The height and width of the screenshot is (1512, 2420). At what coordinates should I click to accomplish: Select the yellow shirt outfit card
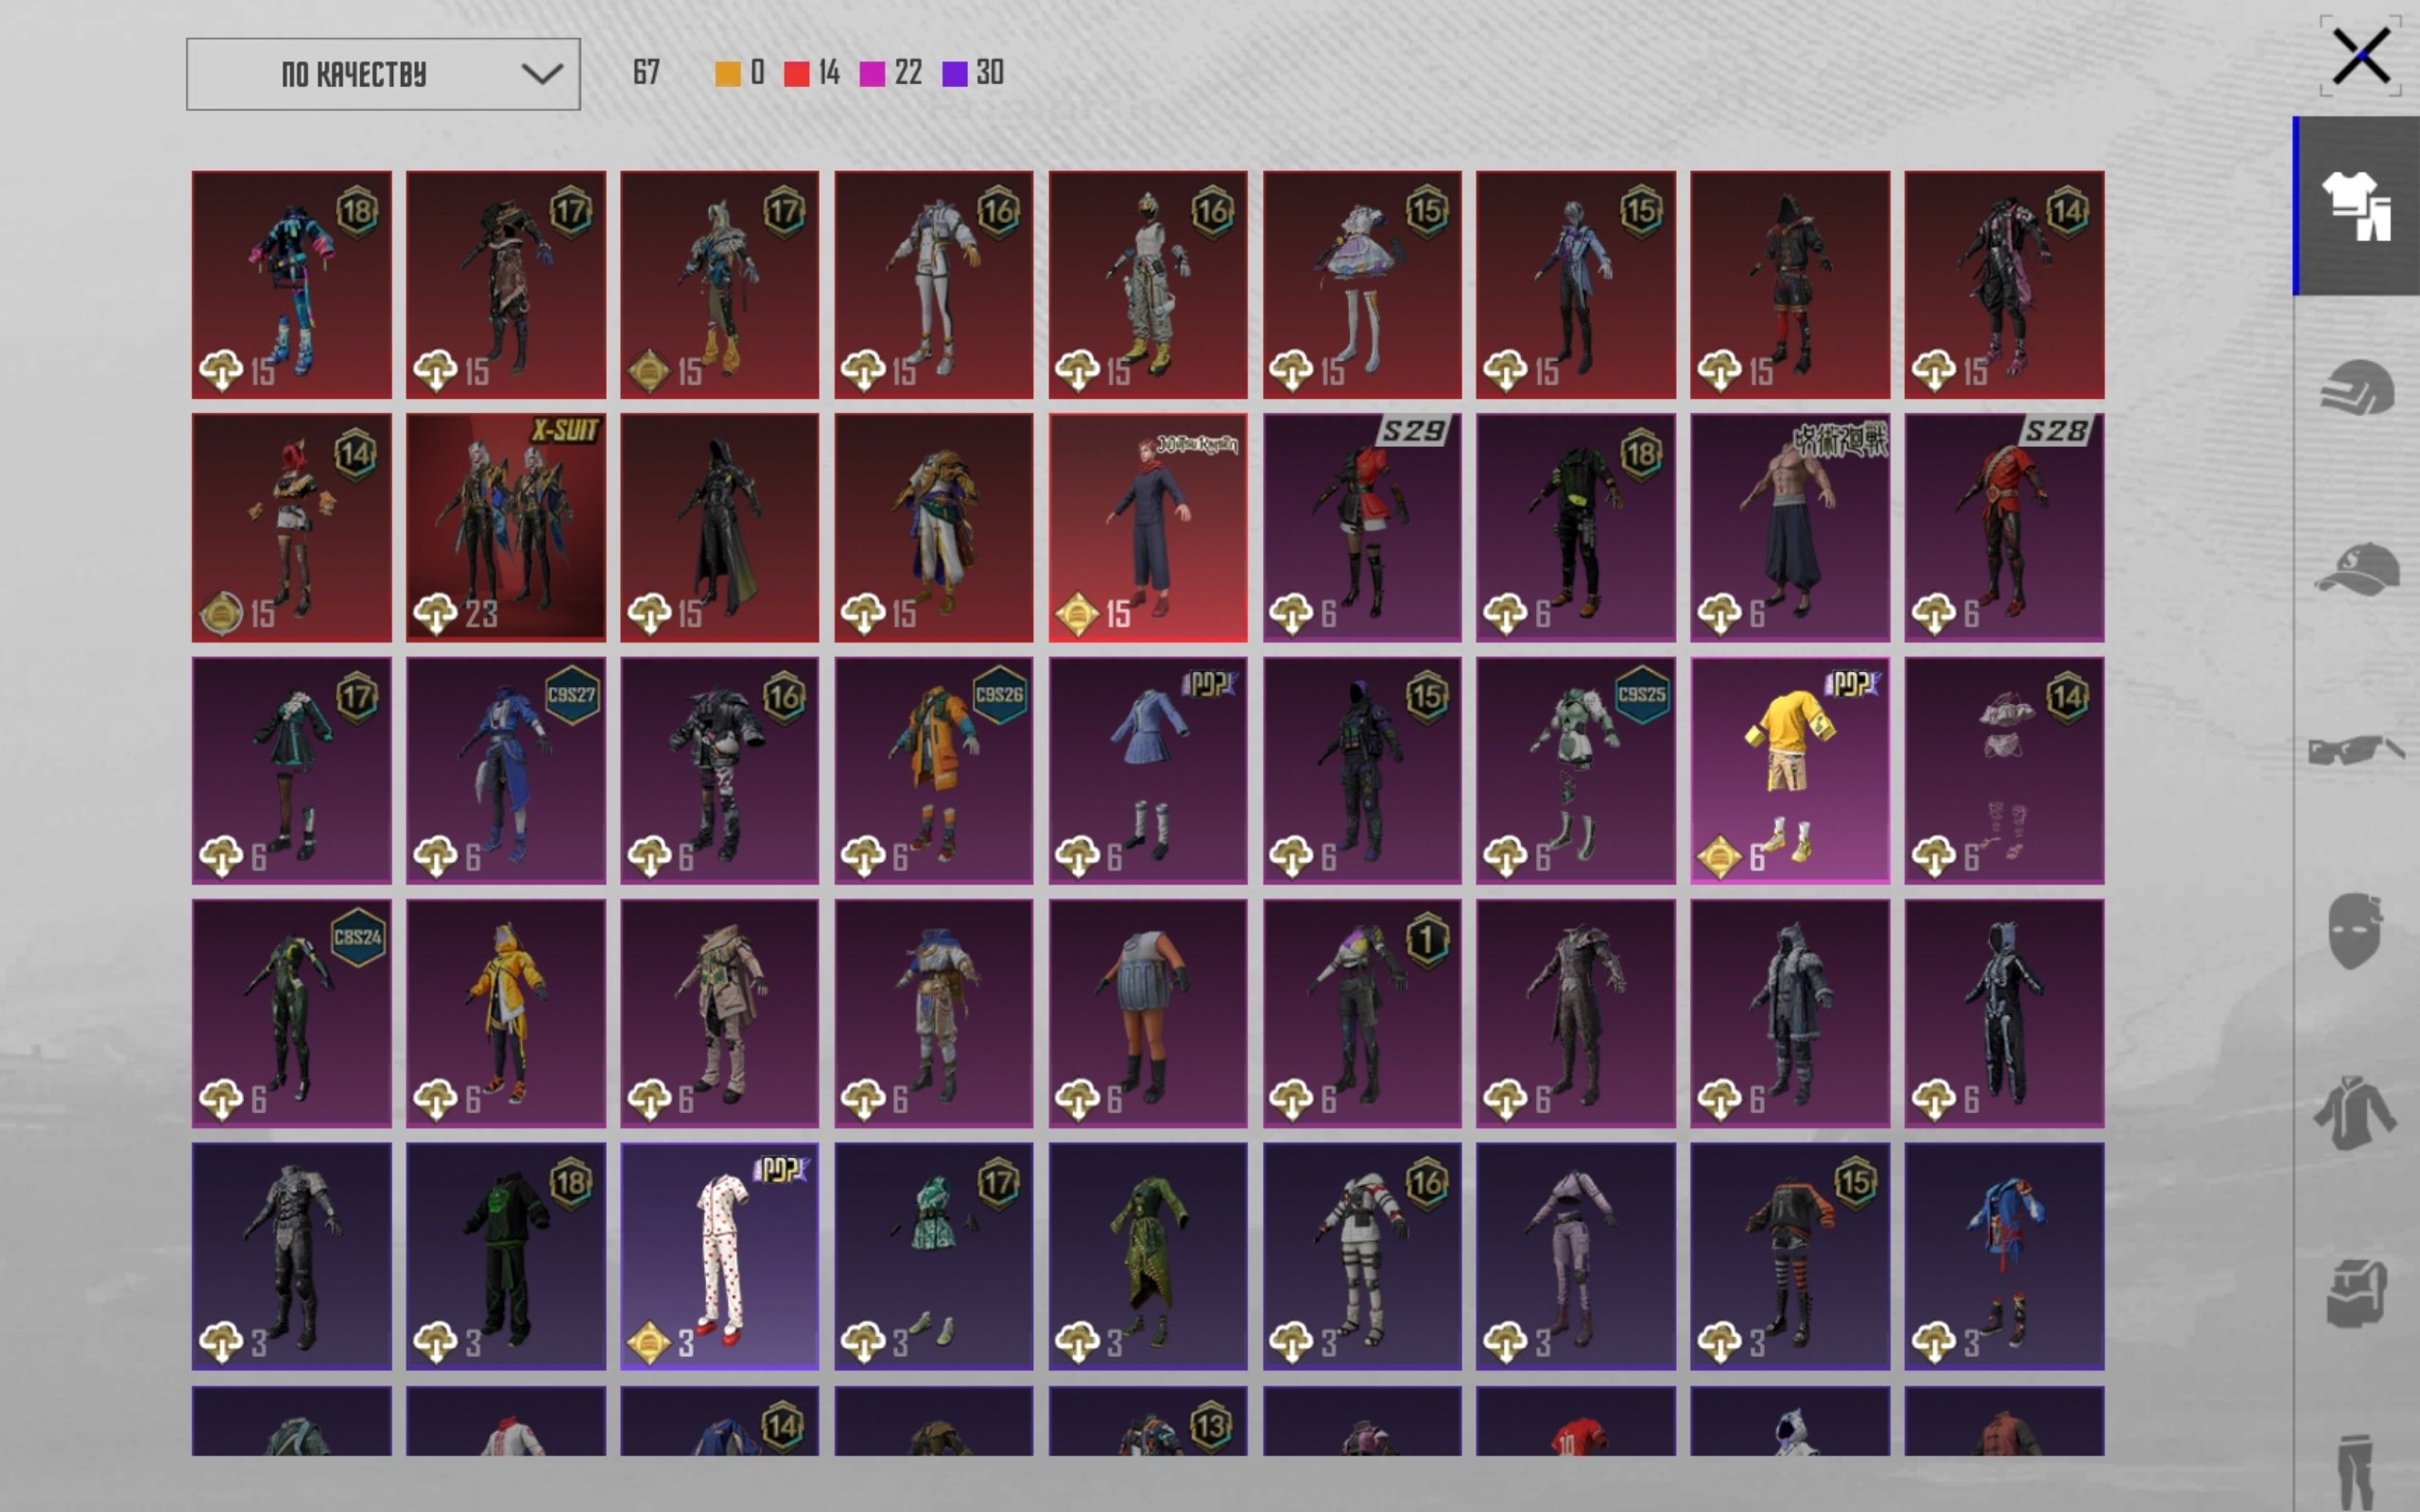coord(1790,770)
